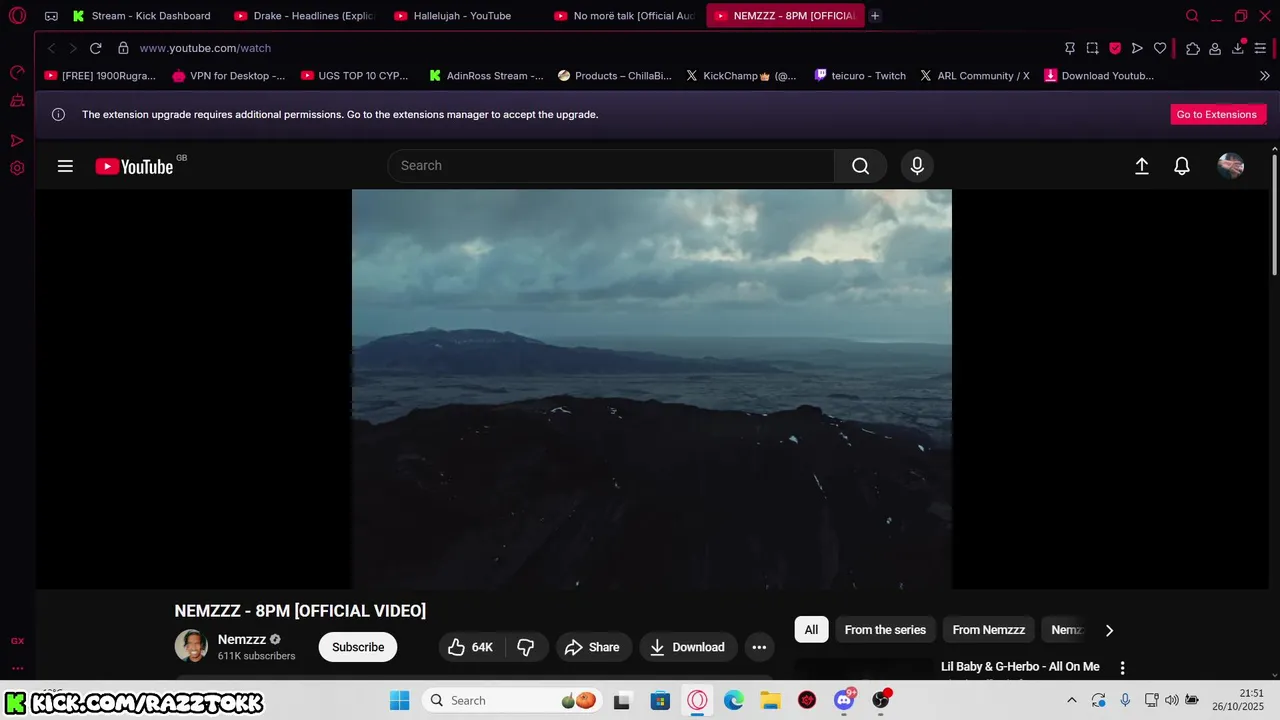Open the Products – ChillaBi bookmark

pos(615,75)
